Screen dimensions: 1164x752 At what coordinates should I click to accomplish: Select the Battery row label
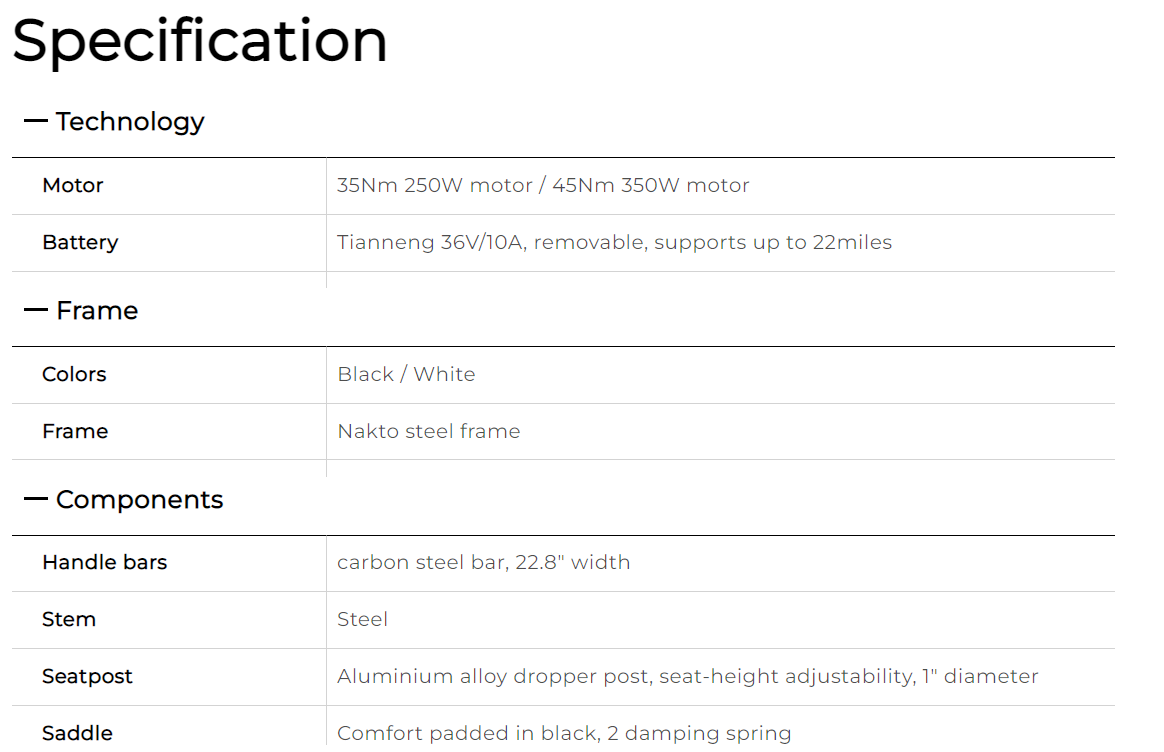pos(80,243)
